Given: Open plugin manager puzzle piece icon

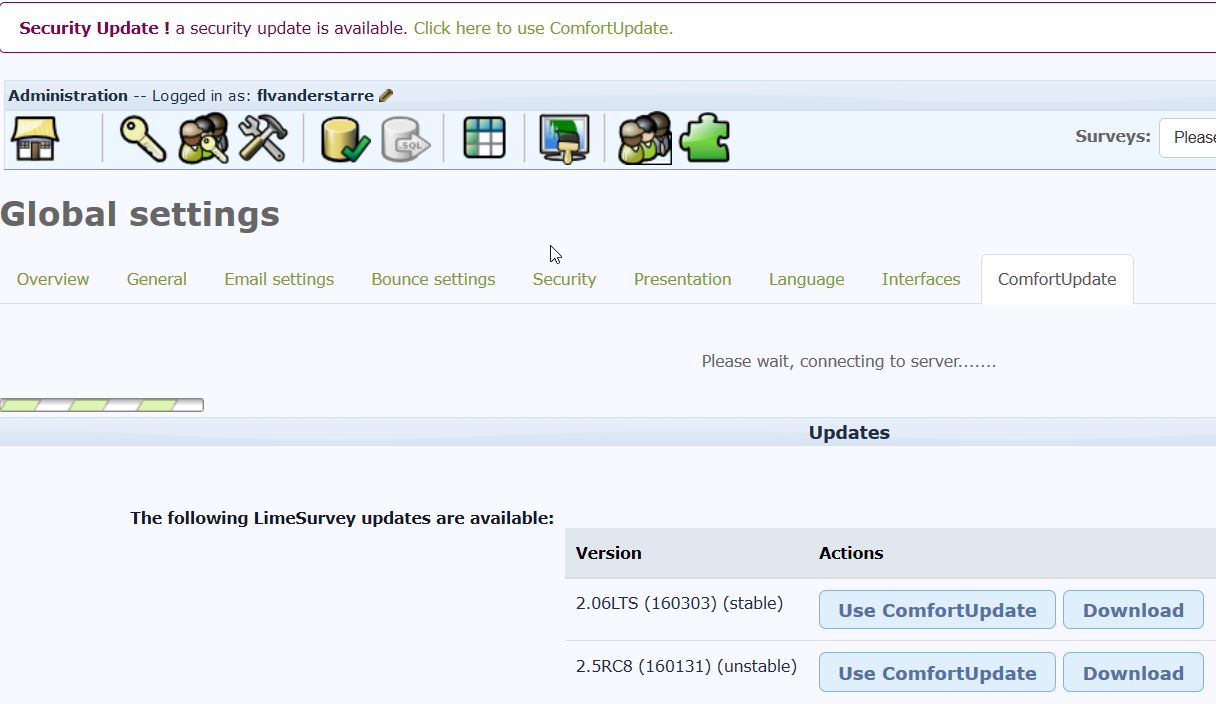Looking at the screenshot, I should pos(704,138).
